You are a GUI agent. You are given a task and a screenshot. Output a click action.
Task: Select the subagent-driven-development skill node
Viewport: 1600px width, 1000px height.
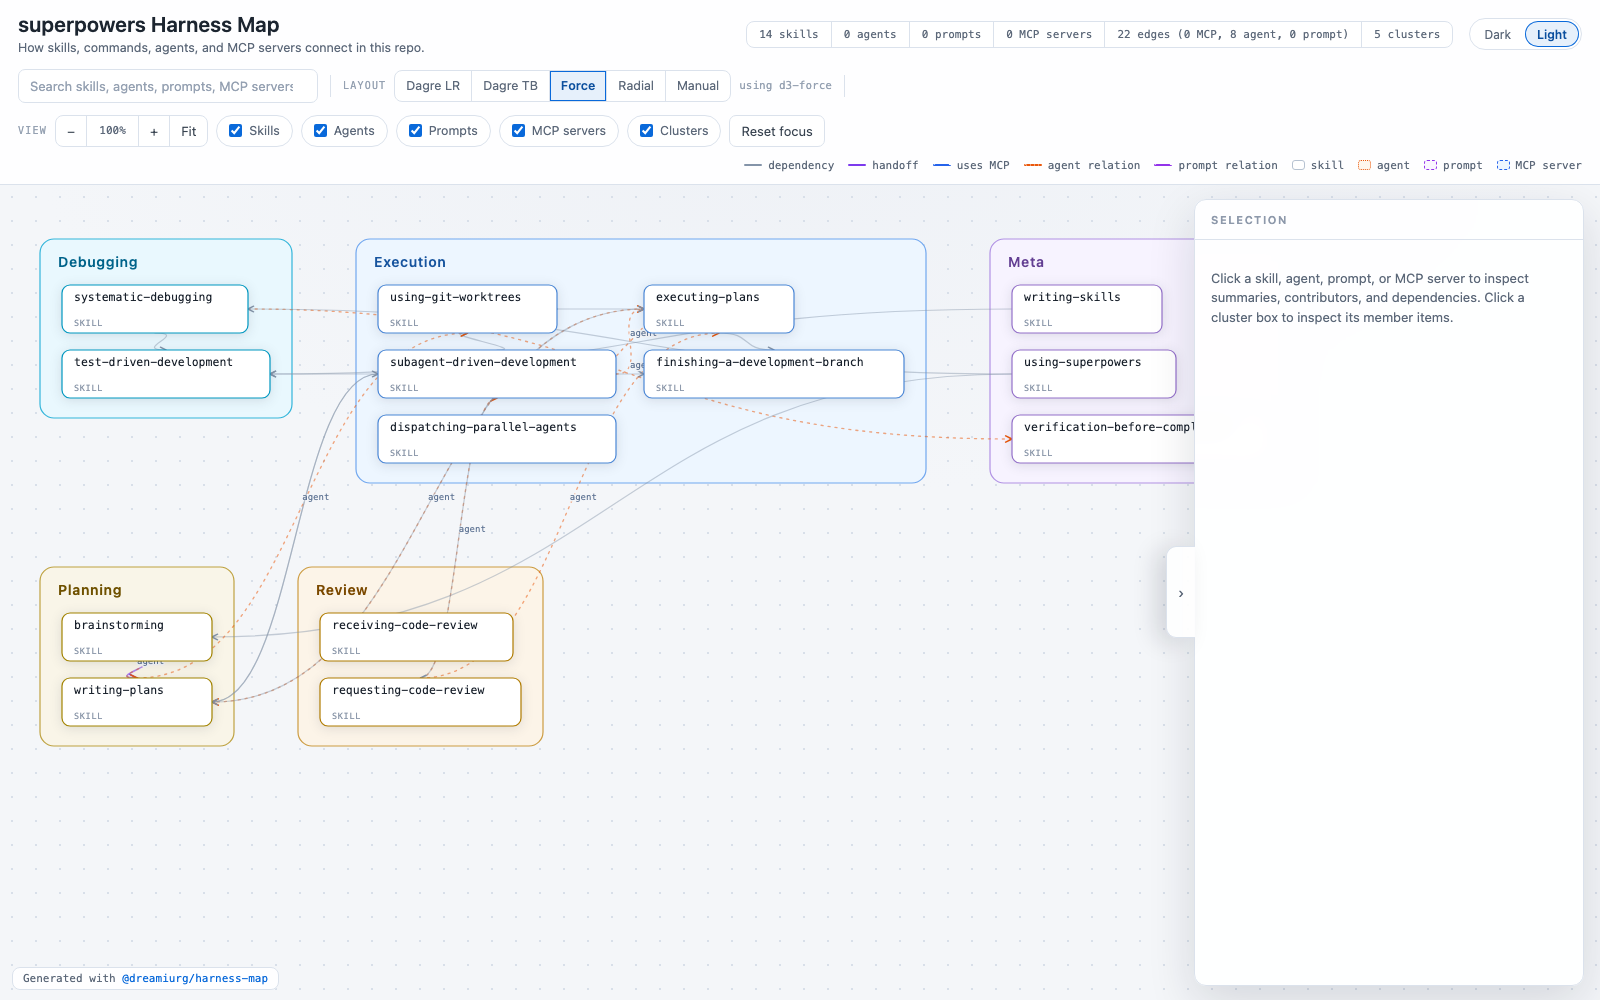pyautogui.click(x=497, y=374)
